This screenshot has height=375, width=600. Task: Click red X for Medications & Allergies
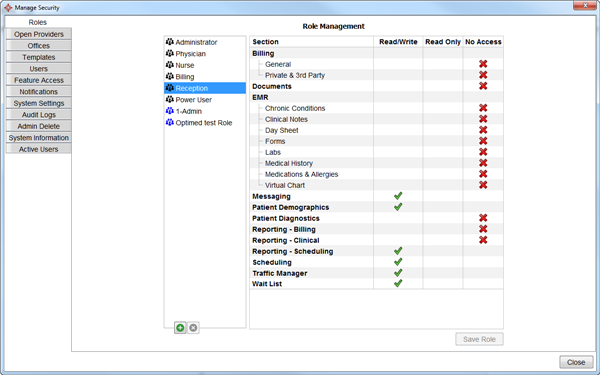pos(483,174)
